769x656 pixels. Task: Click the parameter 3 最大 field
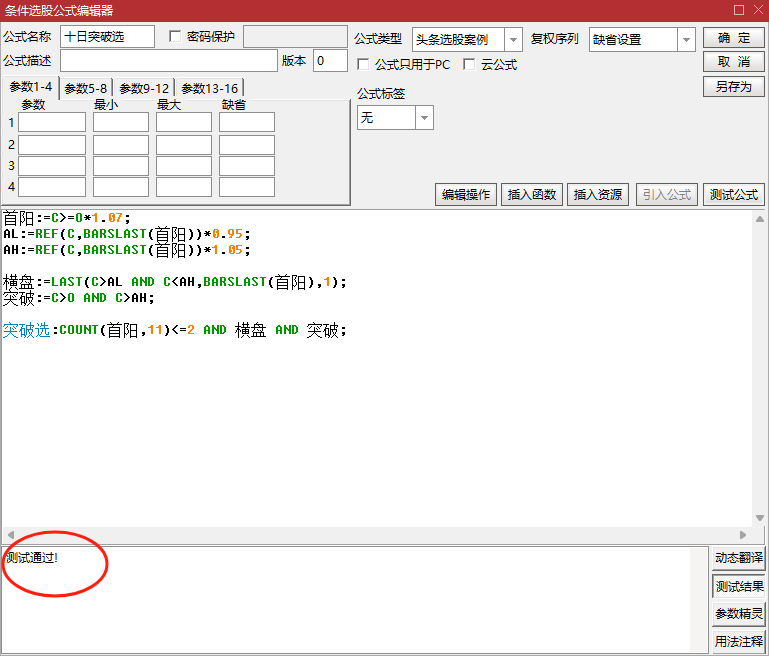coord(184,166)
